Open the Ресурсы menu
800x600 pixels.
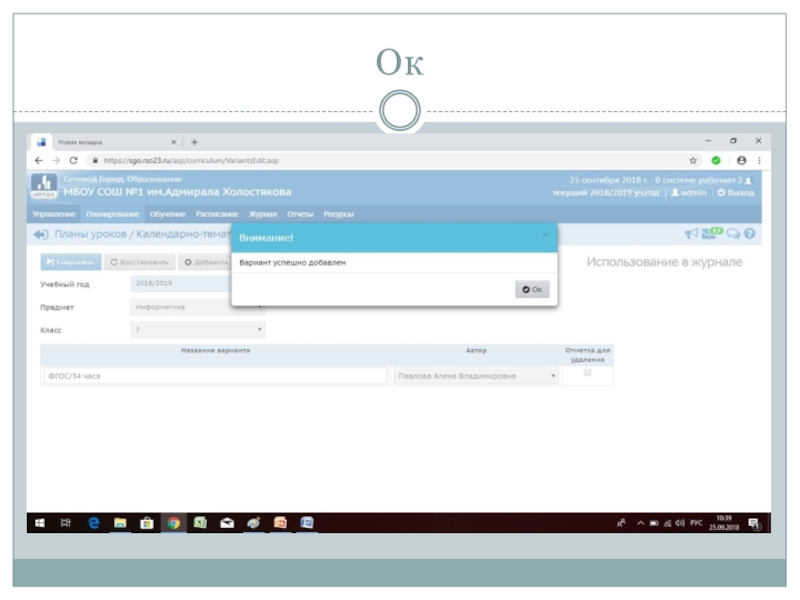(338, 214)
